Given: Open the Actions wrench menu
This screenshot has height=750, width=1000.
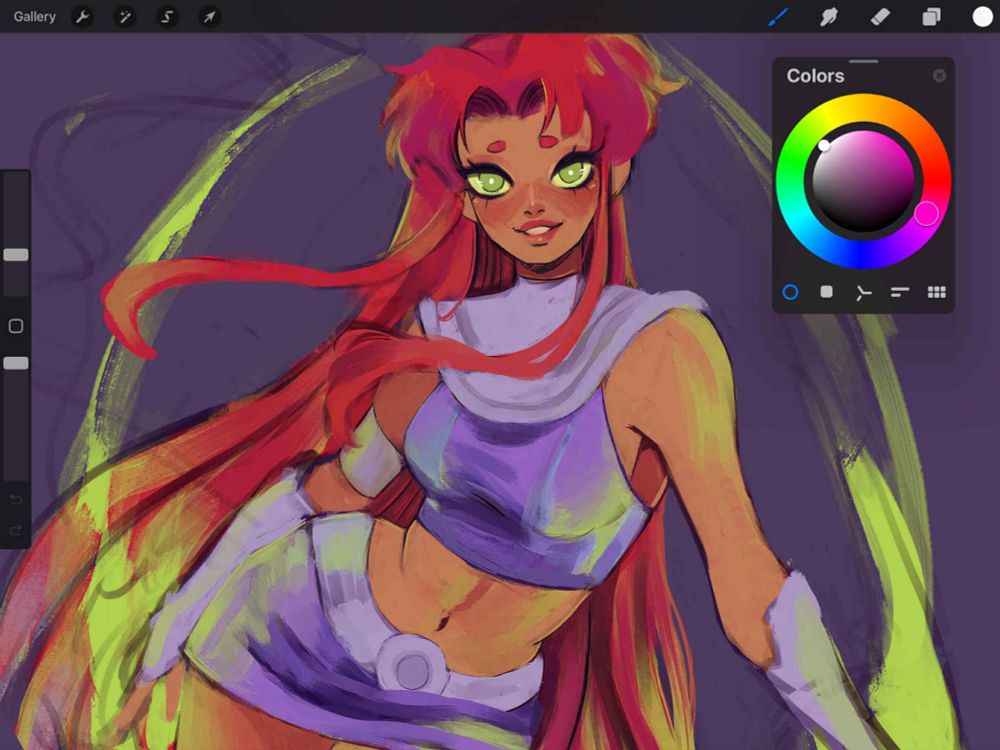Looking at the screenshot, I should [82, 17].
